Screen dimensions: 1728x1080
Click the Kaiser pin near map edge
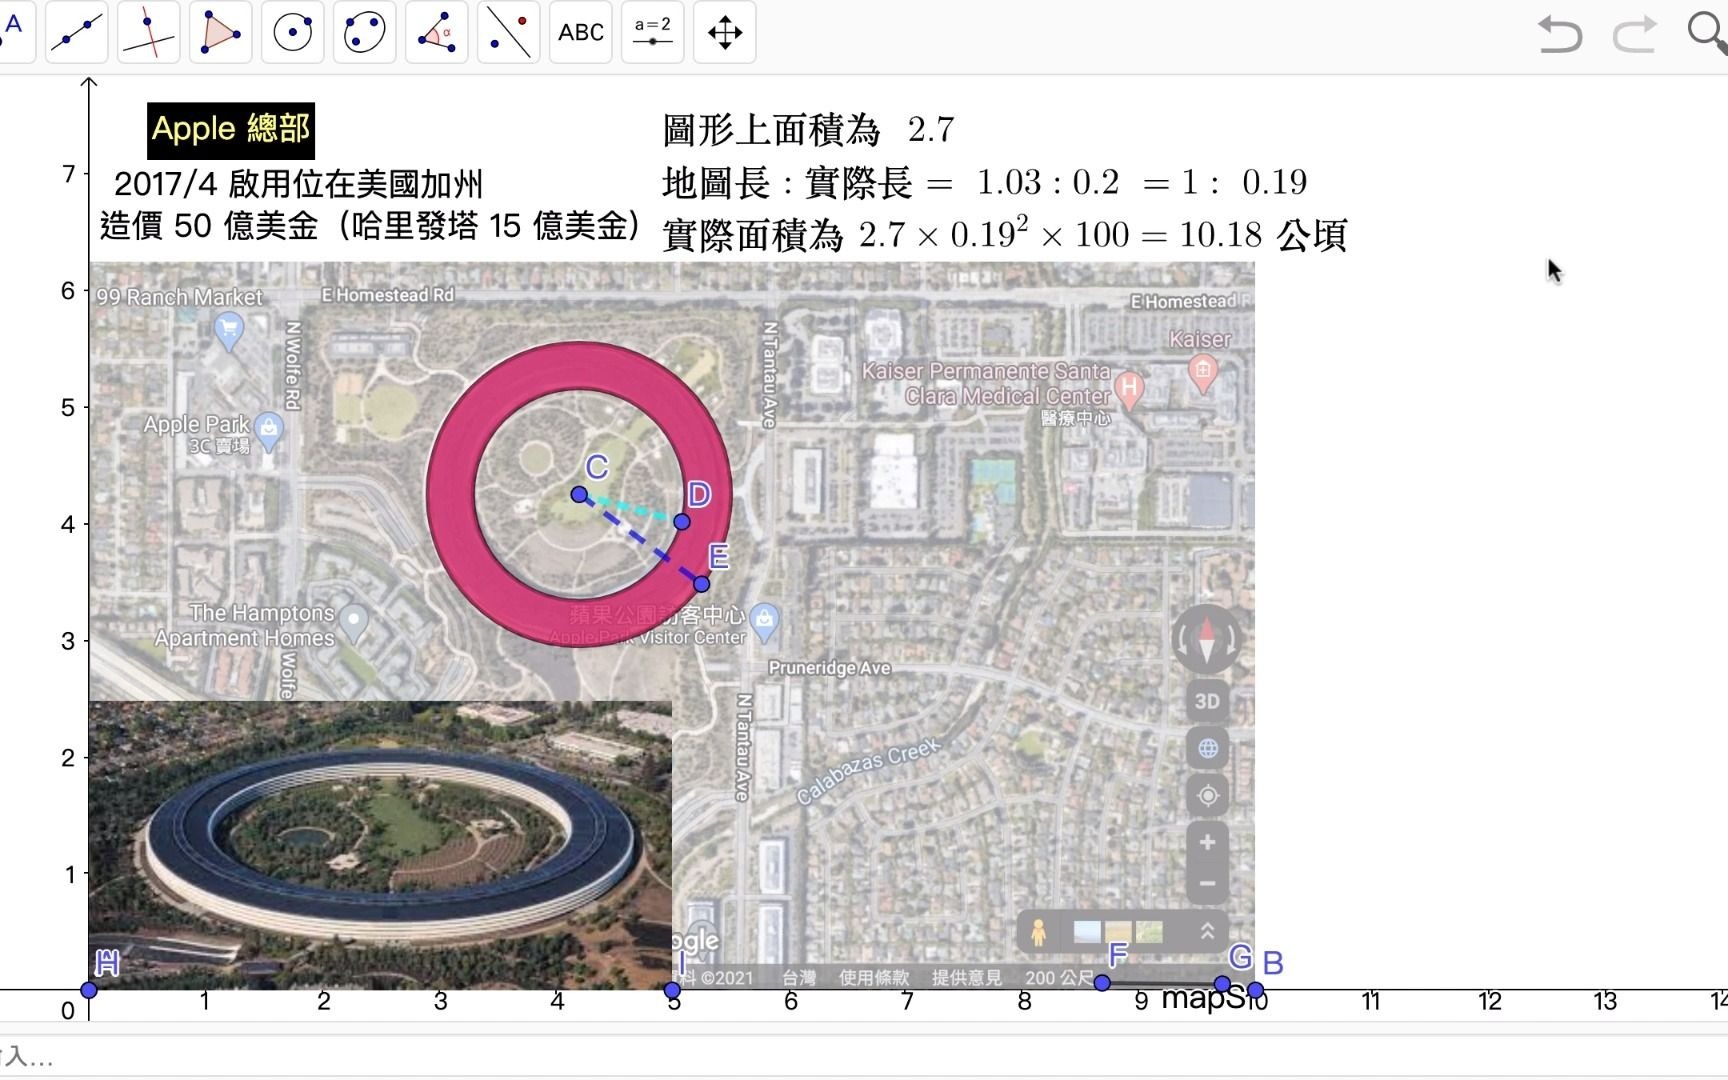(x=1203, y=372)
